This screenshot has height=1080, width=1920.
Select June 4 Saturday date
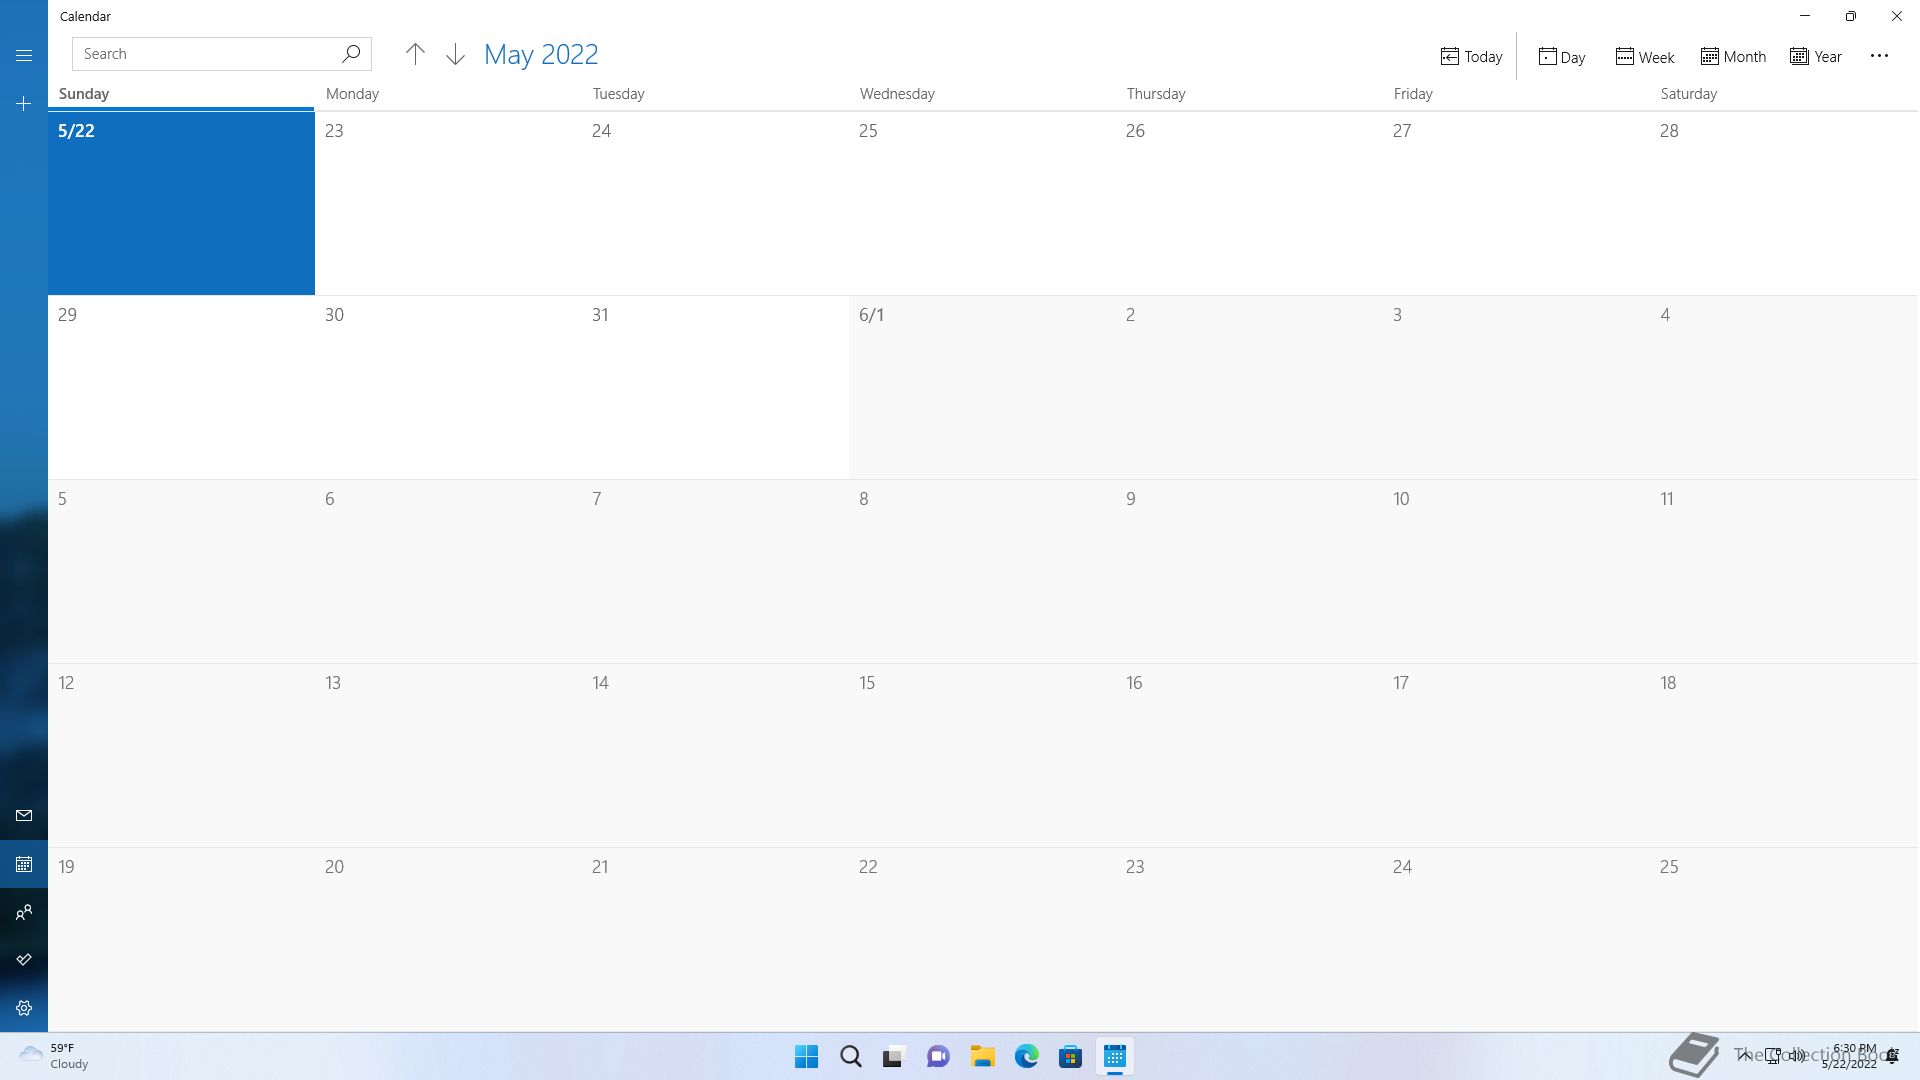coord(1665,315)
